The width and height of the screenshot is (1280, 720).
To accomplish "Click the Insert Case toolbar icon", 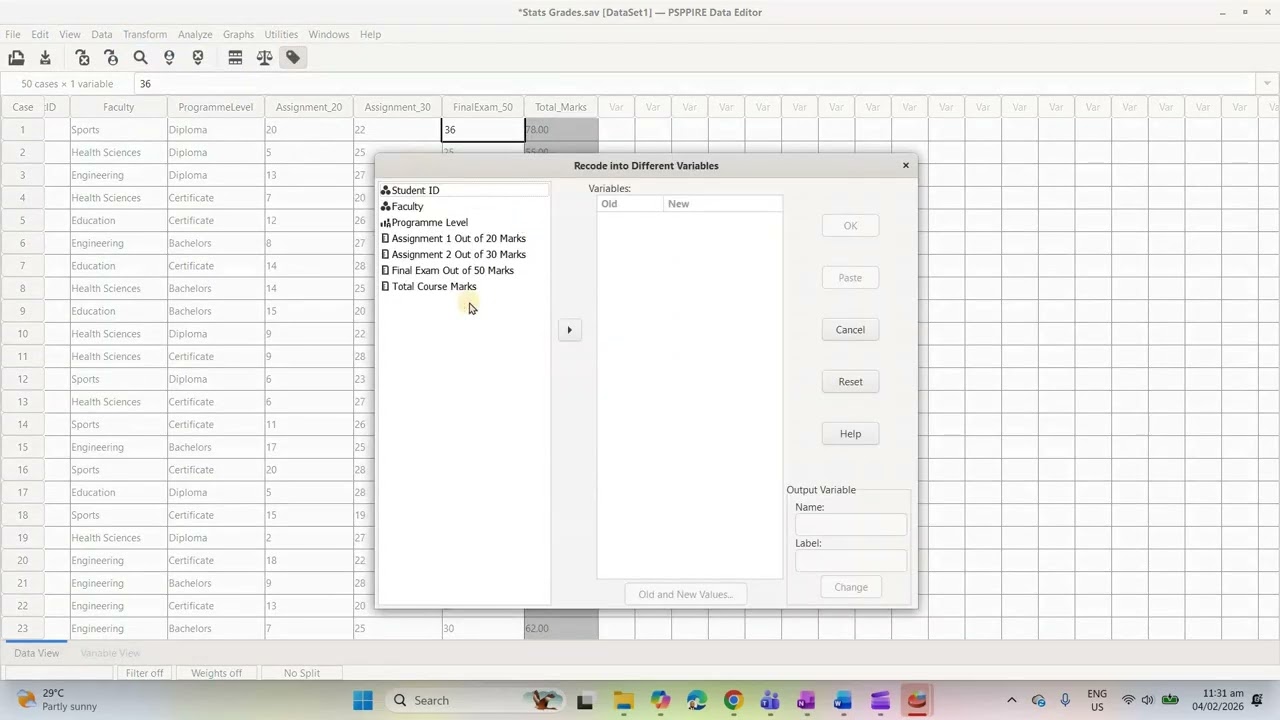I will coord(169,58).
